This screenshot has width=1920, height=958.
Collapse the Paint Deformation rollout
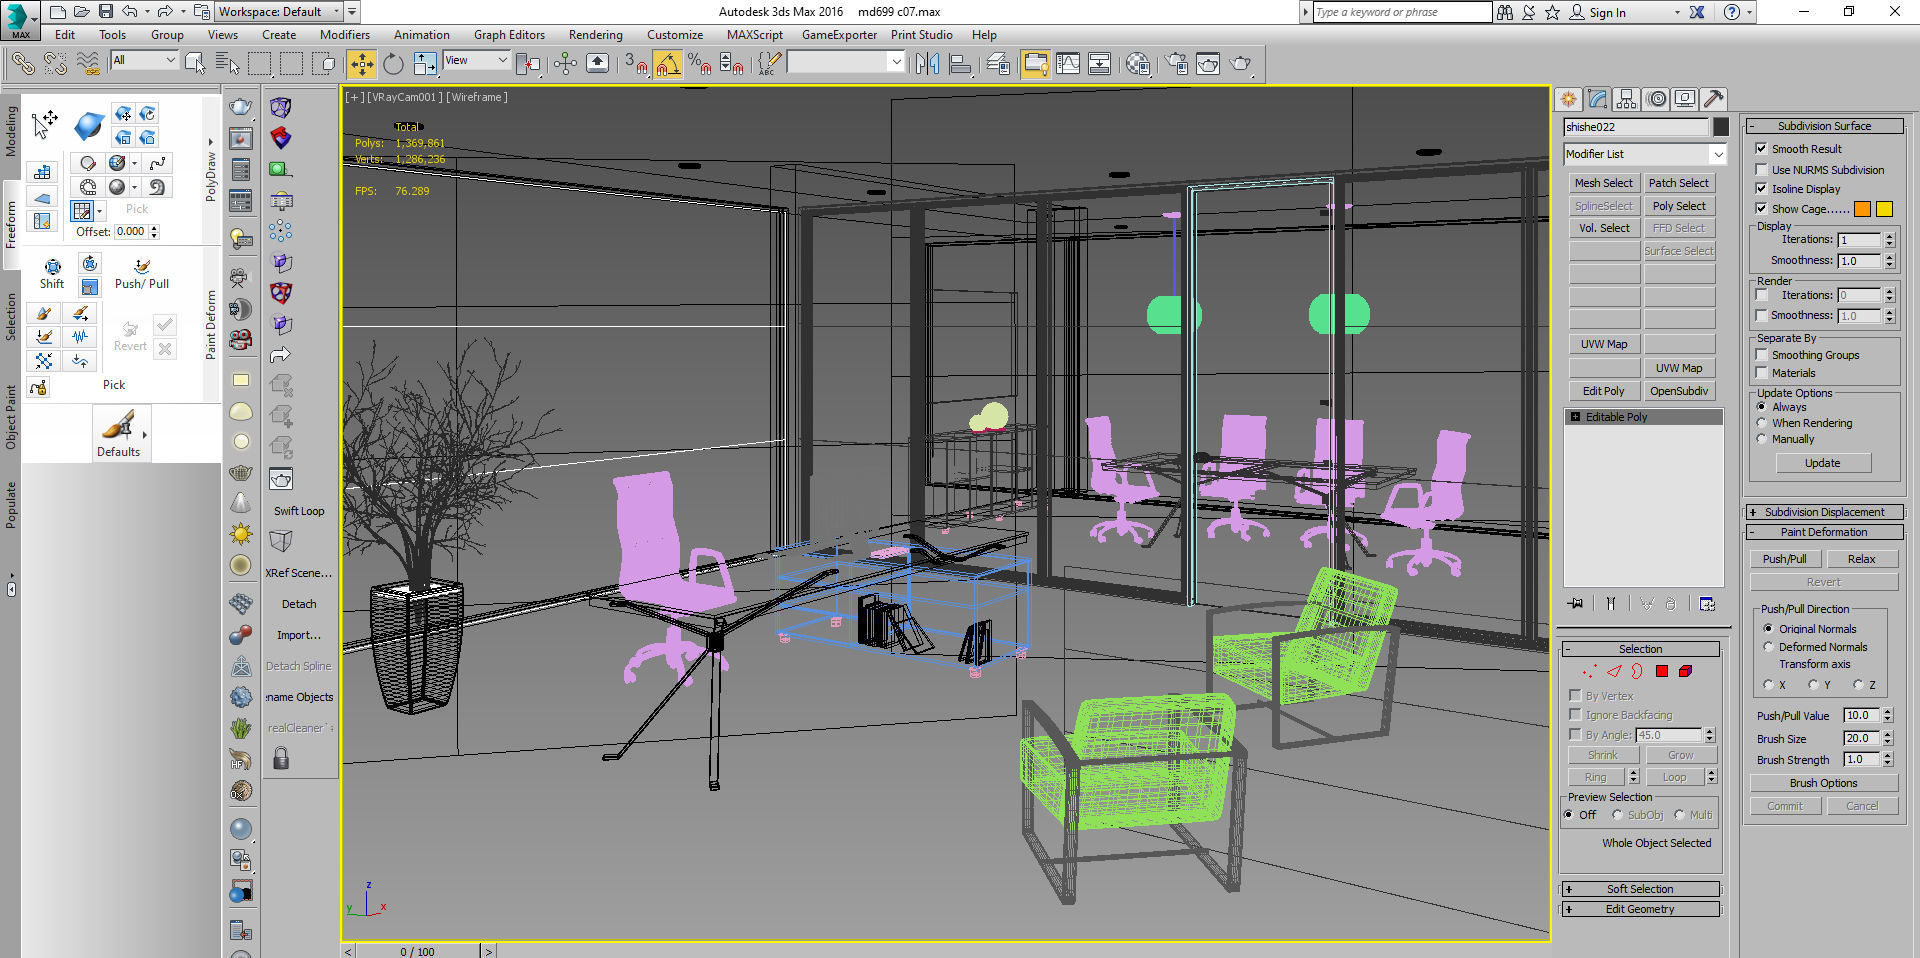(x=1824, y=532)
